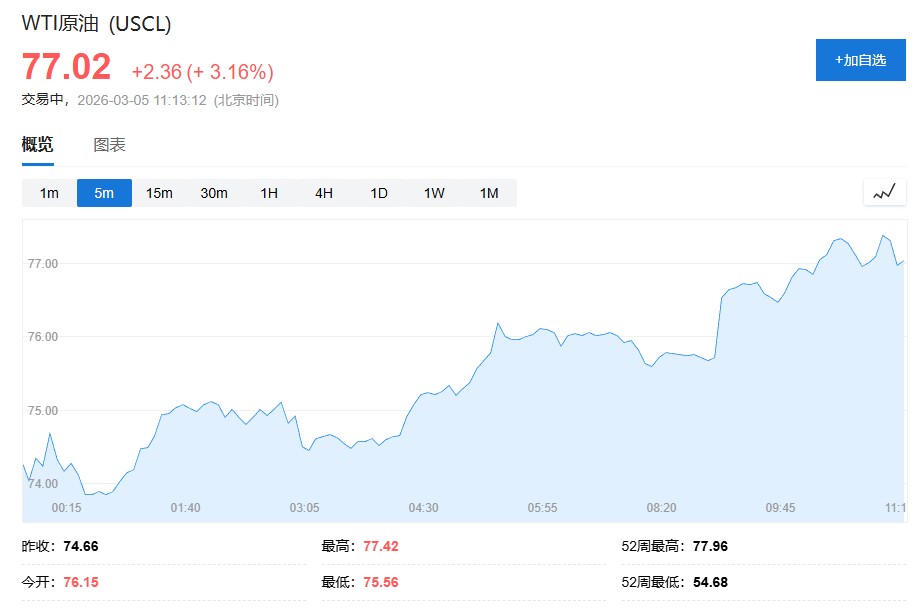921x610 pixels.
Task: Choose the 30m timeframe
Action: coord(214,193)
